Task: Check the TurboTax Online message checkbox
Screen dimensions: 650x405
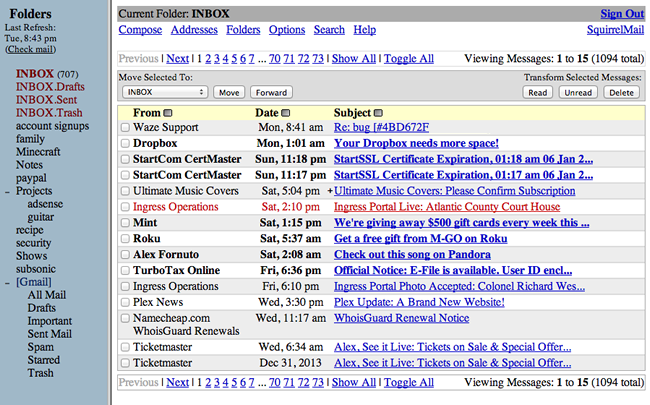Action: point(125,270)
